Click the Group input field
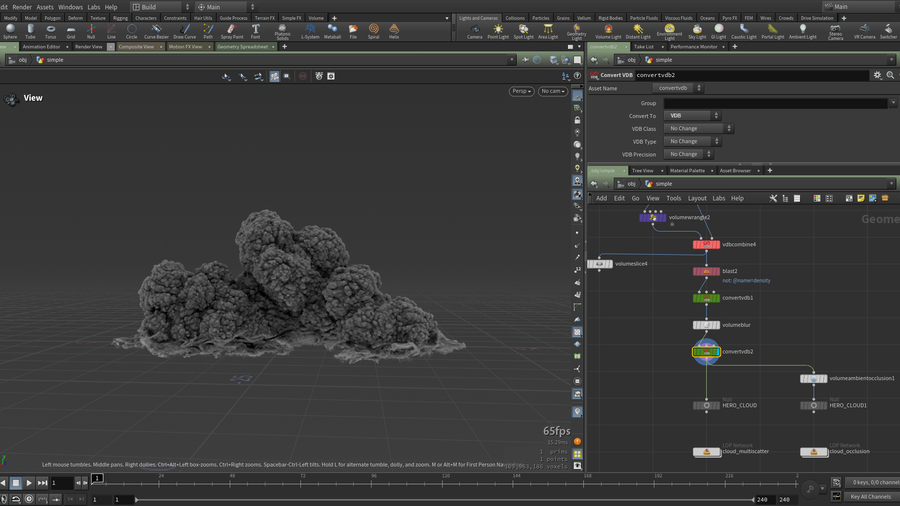Viewport: 900px width, 506px height. (775, 103)
